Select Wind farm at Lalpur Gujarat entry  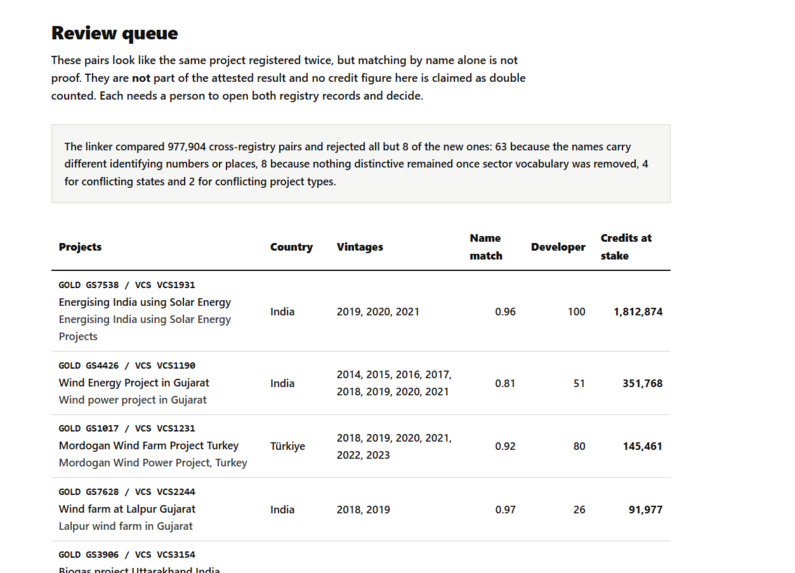[x=127, y=509]
